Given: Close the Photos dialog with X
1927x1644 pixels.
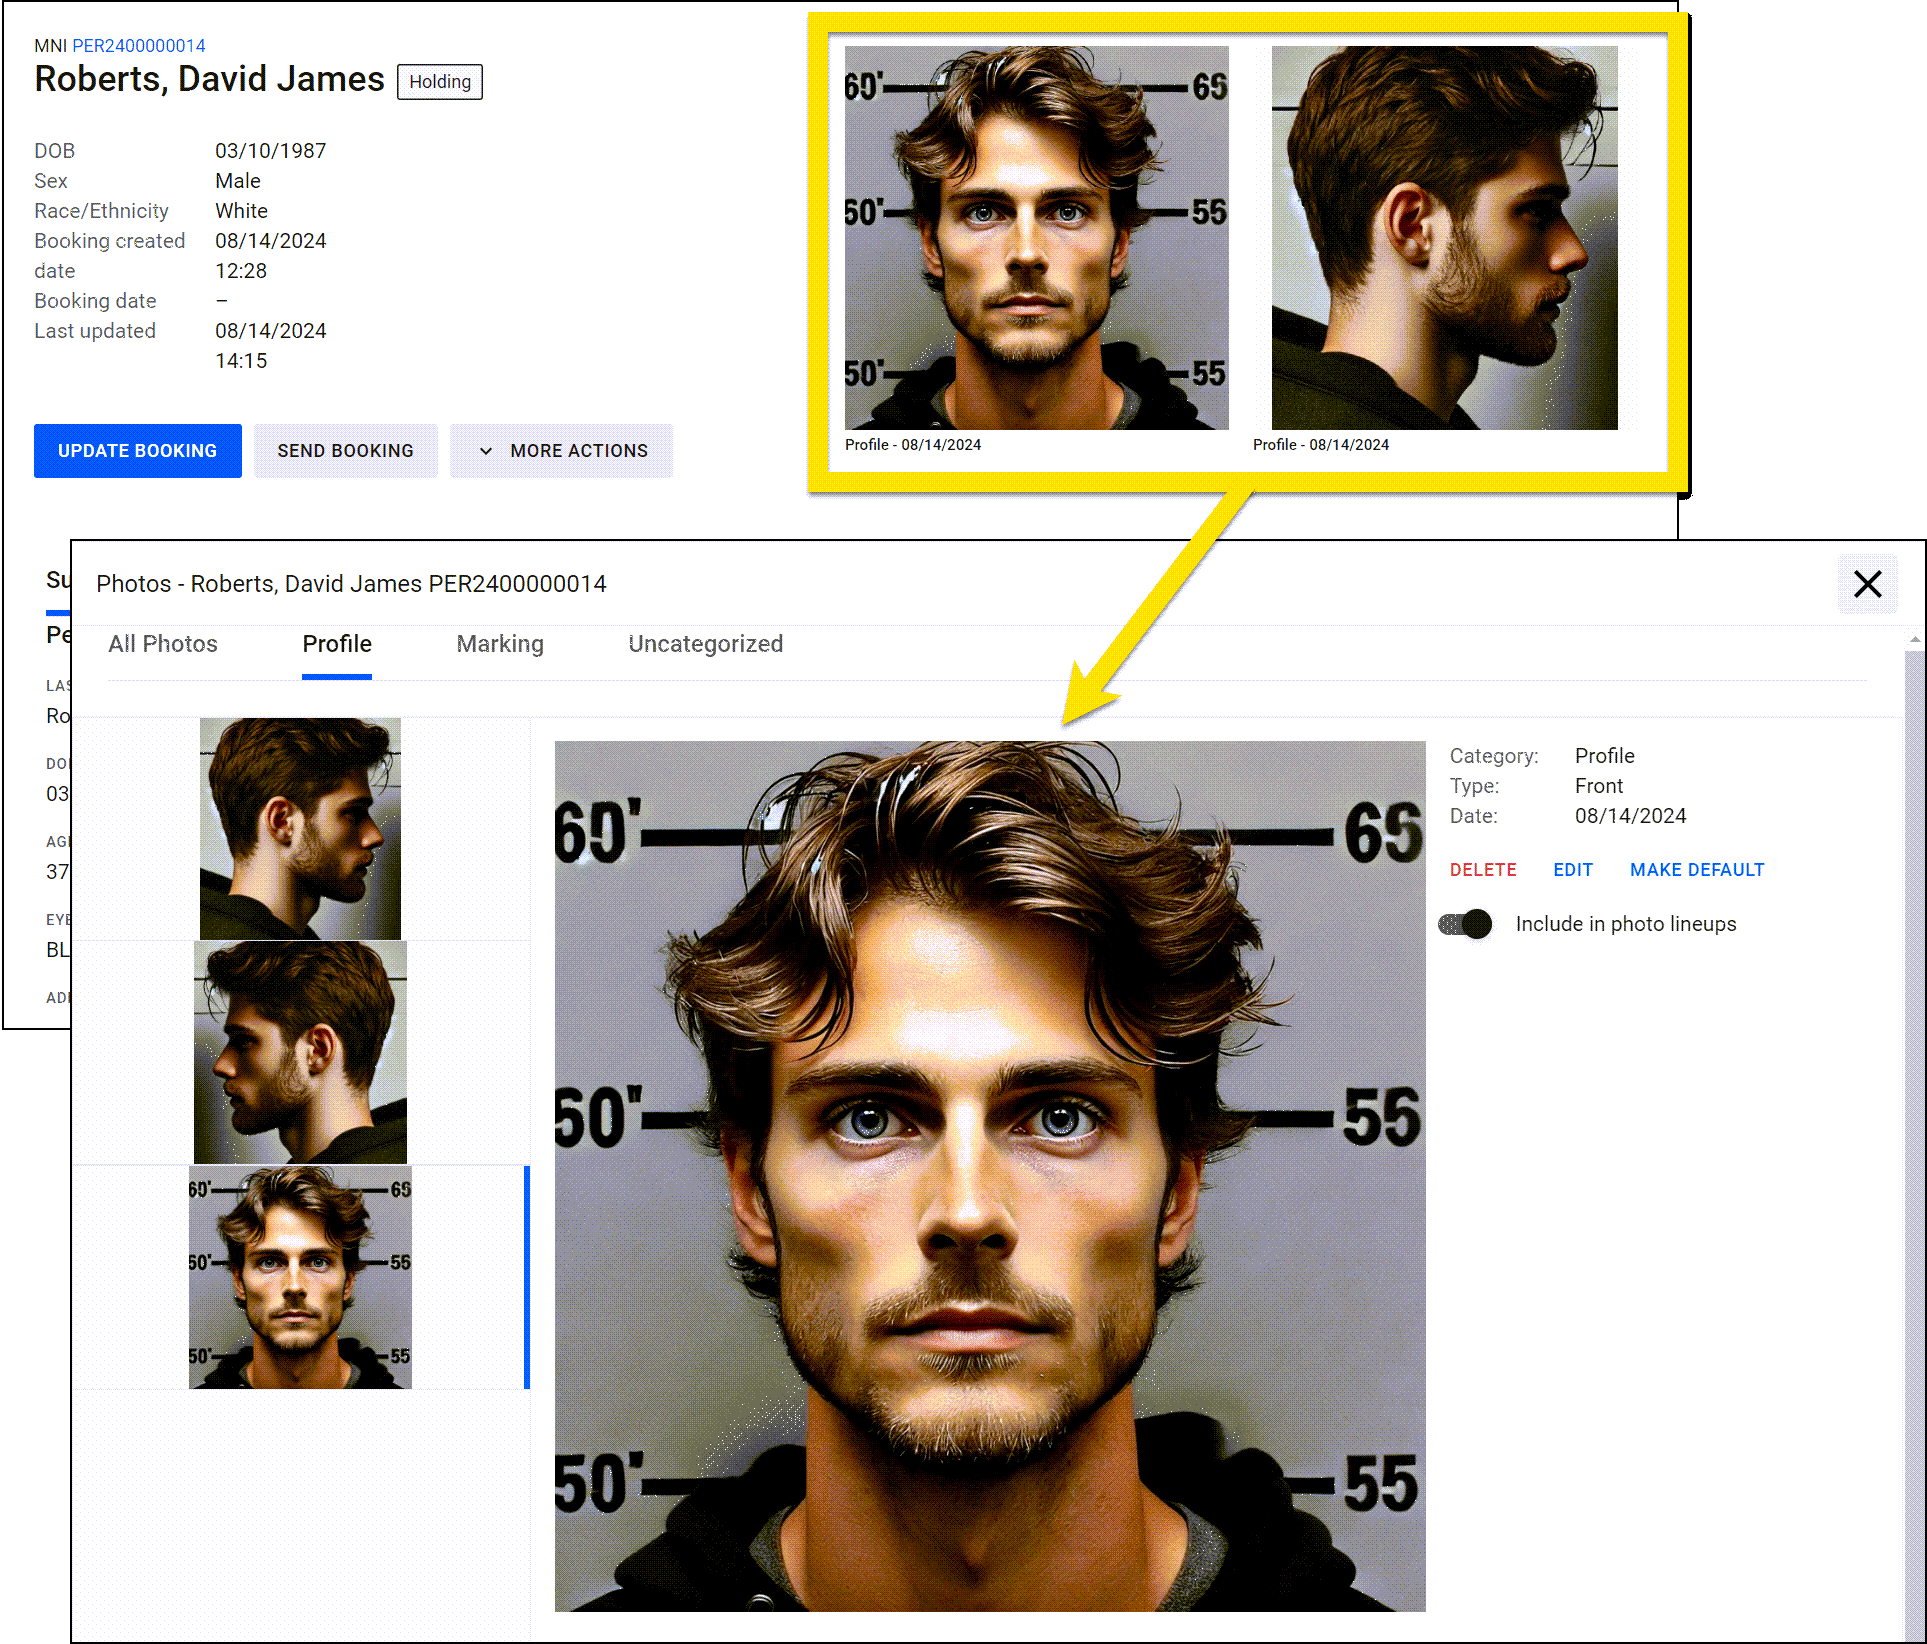Looking at the screenshot, I should coord(1867,584).
